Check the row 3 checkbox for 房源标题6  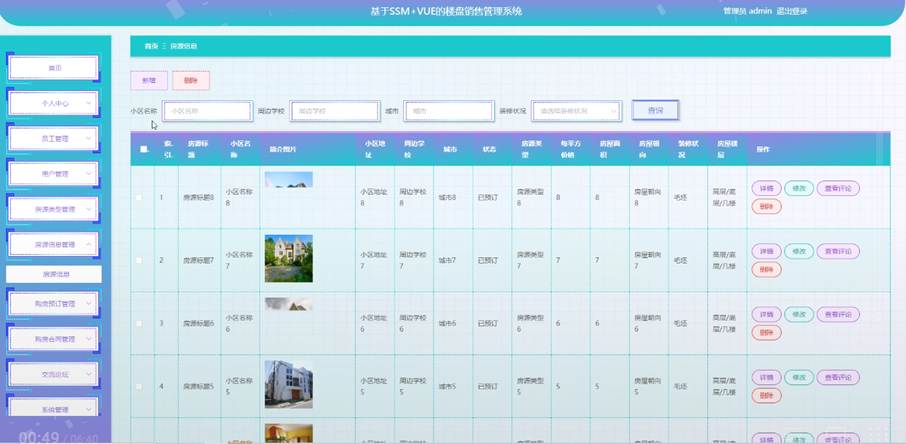139,323
